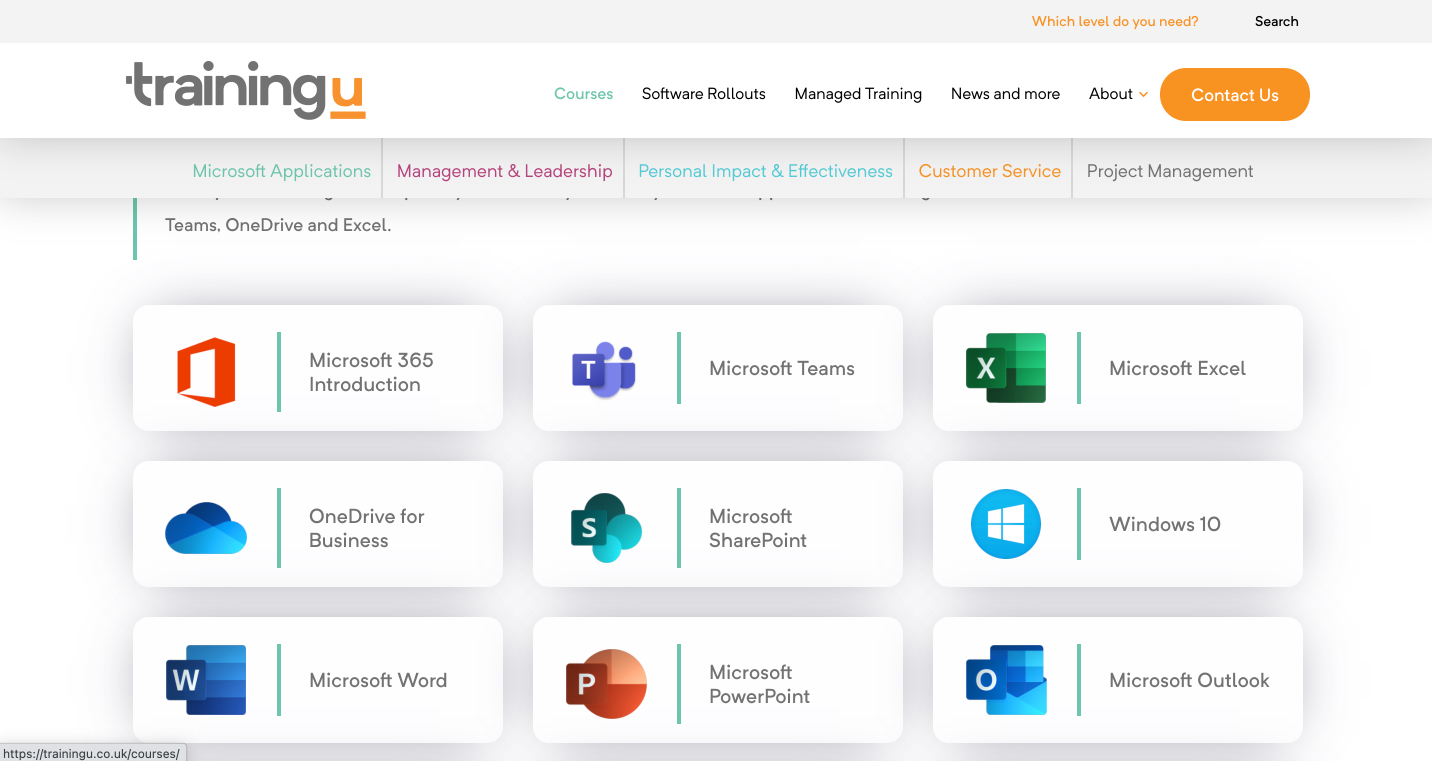Click the trainingu logo
This screenshot has height=761, width=1432.
[246, 90]
